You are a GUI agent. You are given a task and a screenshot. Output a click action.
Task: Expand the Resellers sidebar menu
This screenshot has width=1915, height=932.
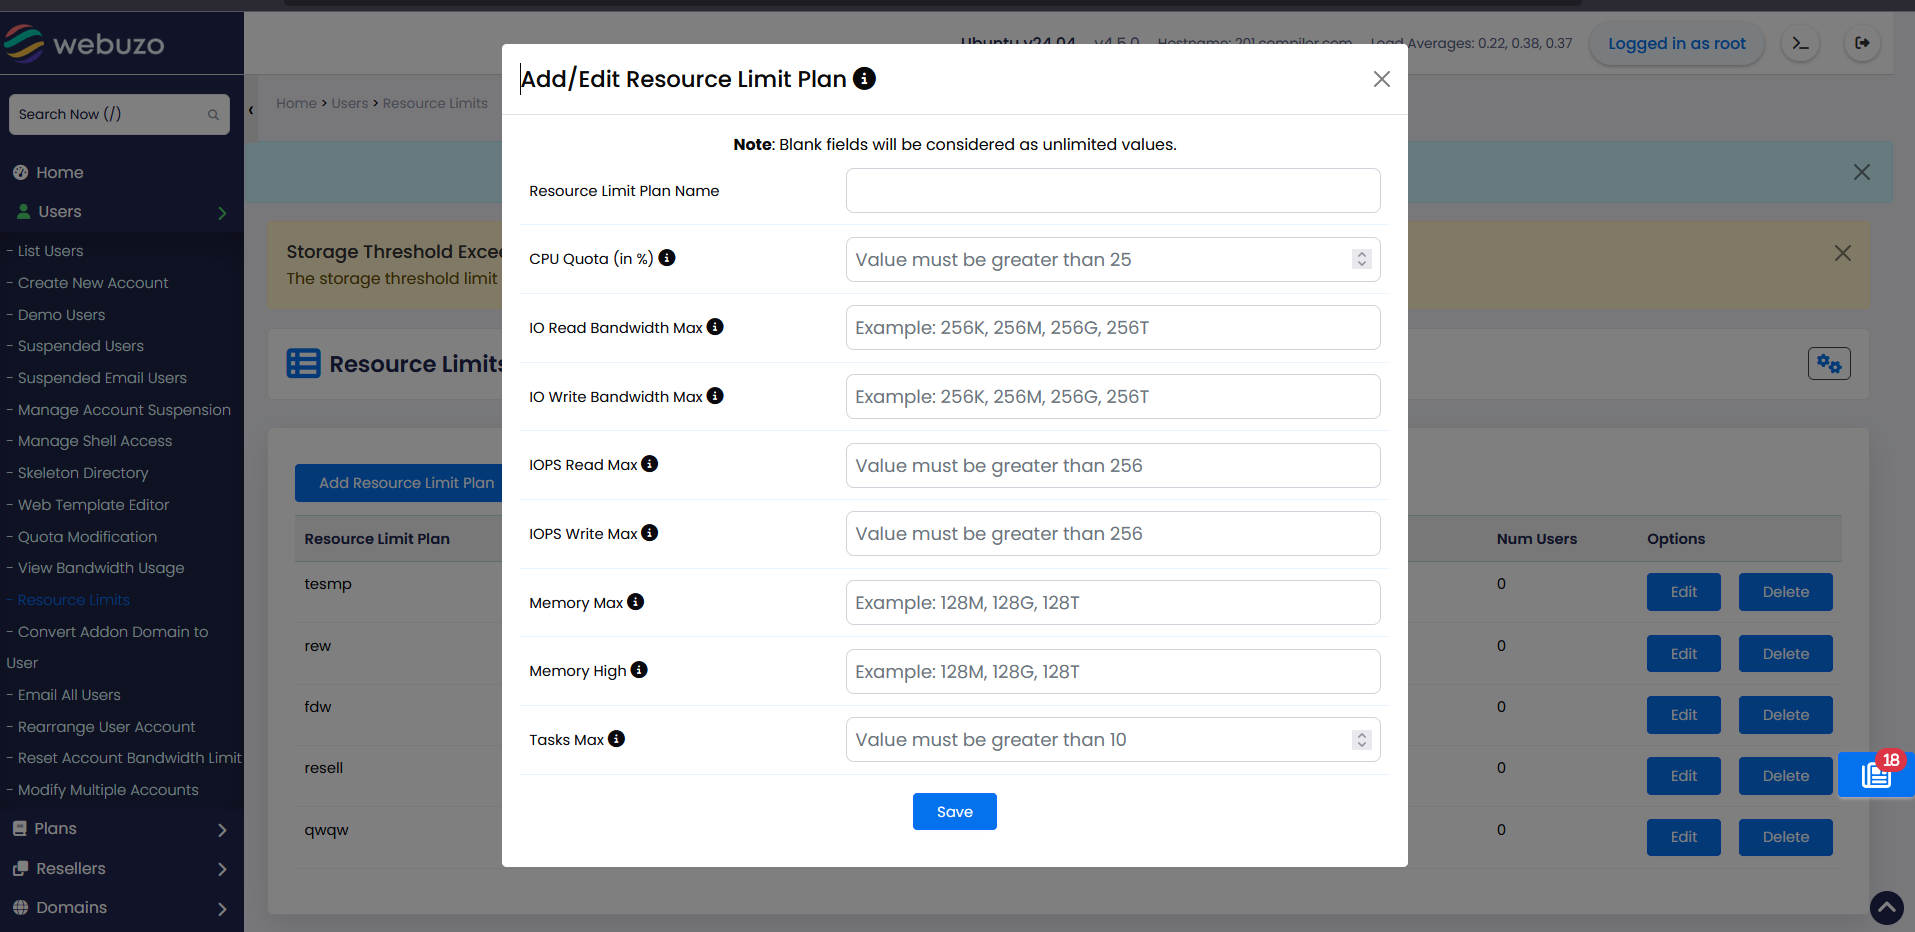[122, 869]
